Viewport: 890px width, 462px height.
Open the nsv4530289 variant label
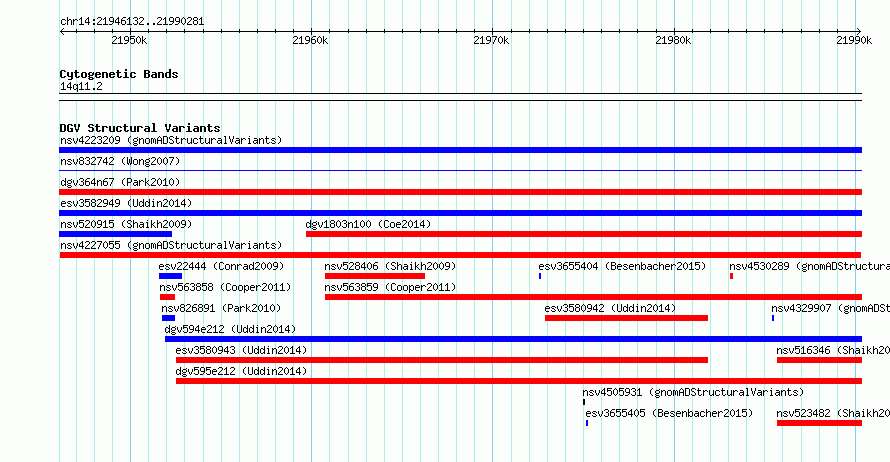coord(809,266)
